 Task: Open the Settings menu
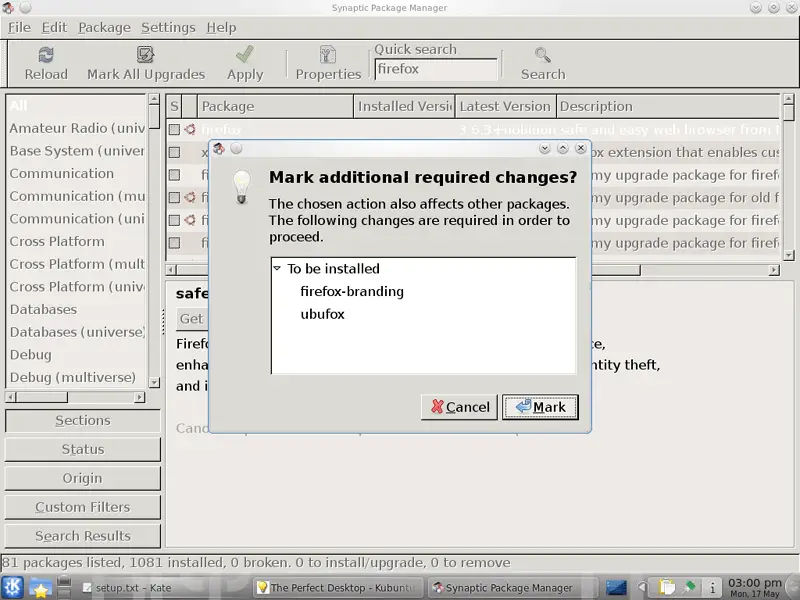pos(168,28)
